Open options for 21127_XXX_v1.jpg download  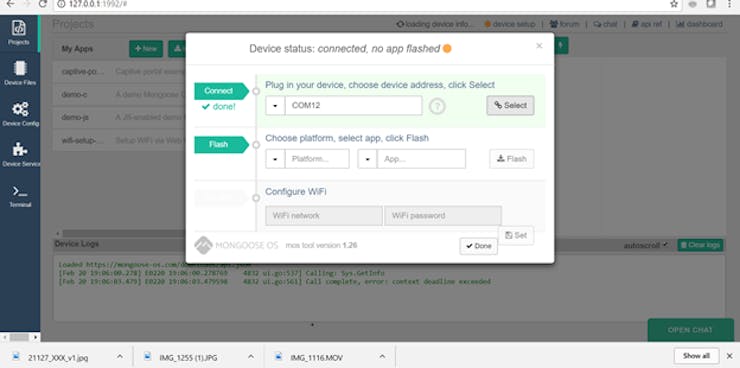(x=120, y=357)
